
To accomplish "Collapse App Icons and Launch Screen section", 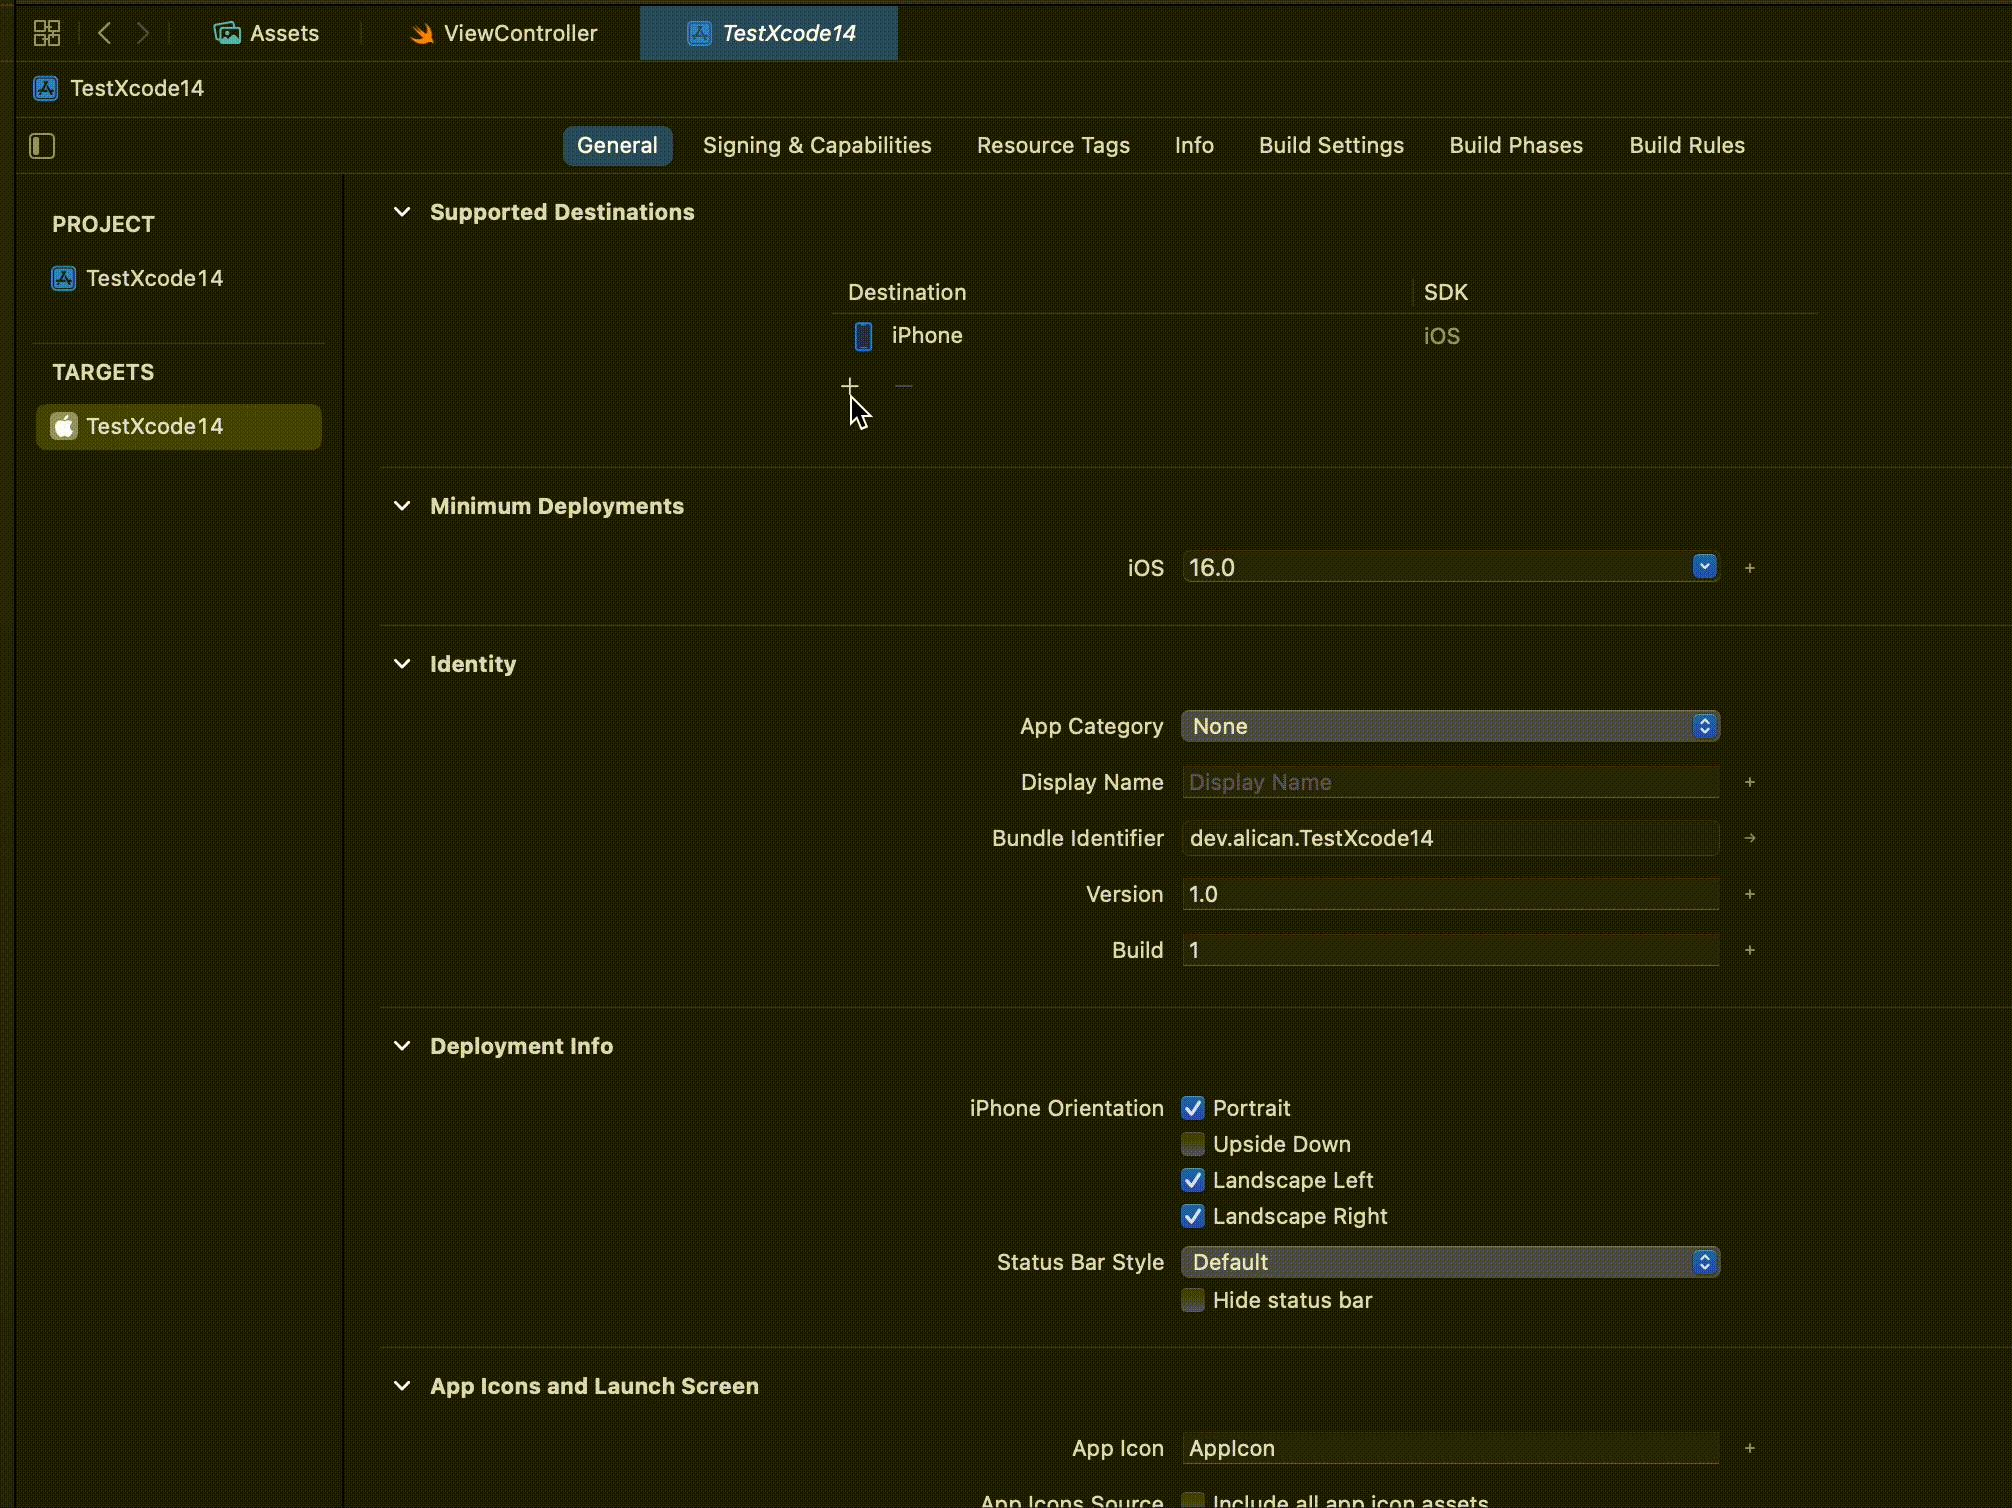I will 402,1386.
